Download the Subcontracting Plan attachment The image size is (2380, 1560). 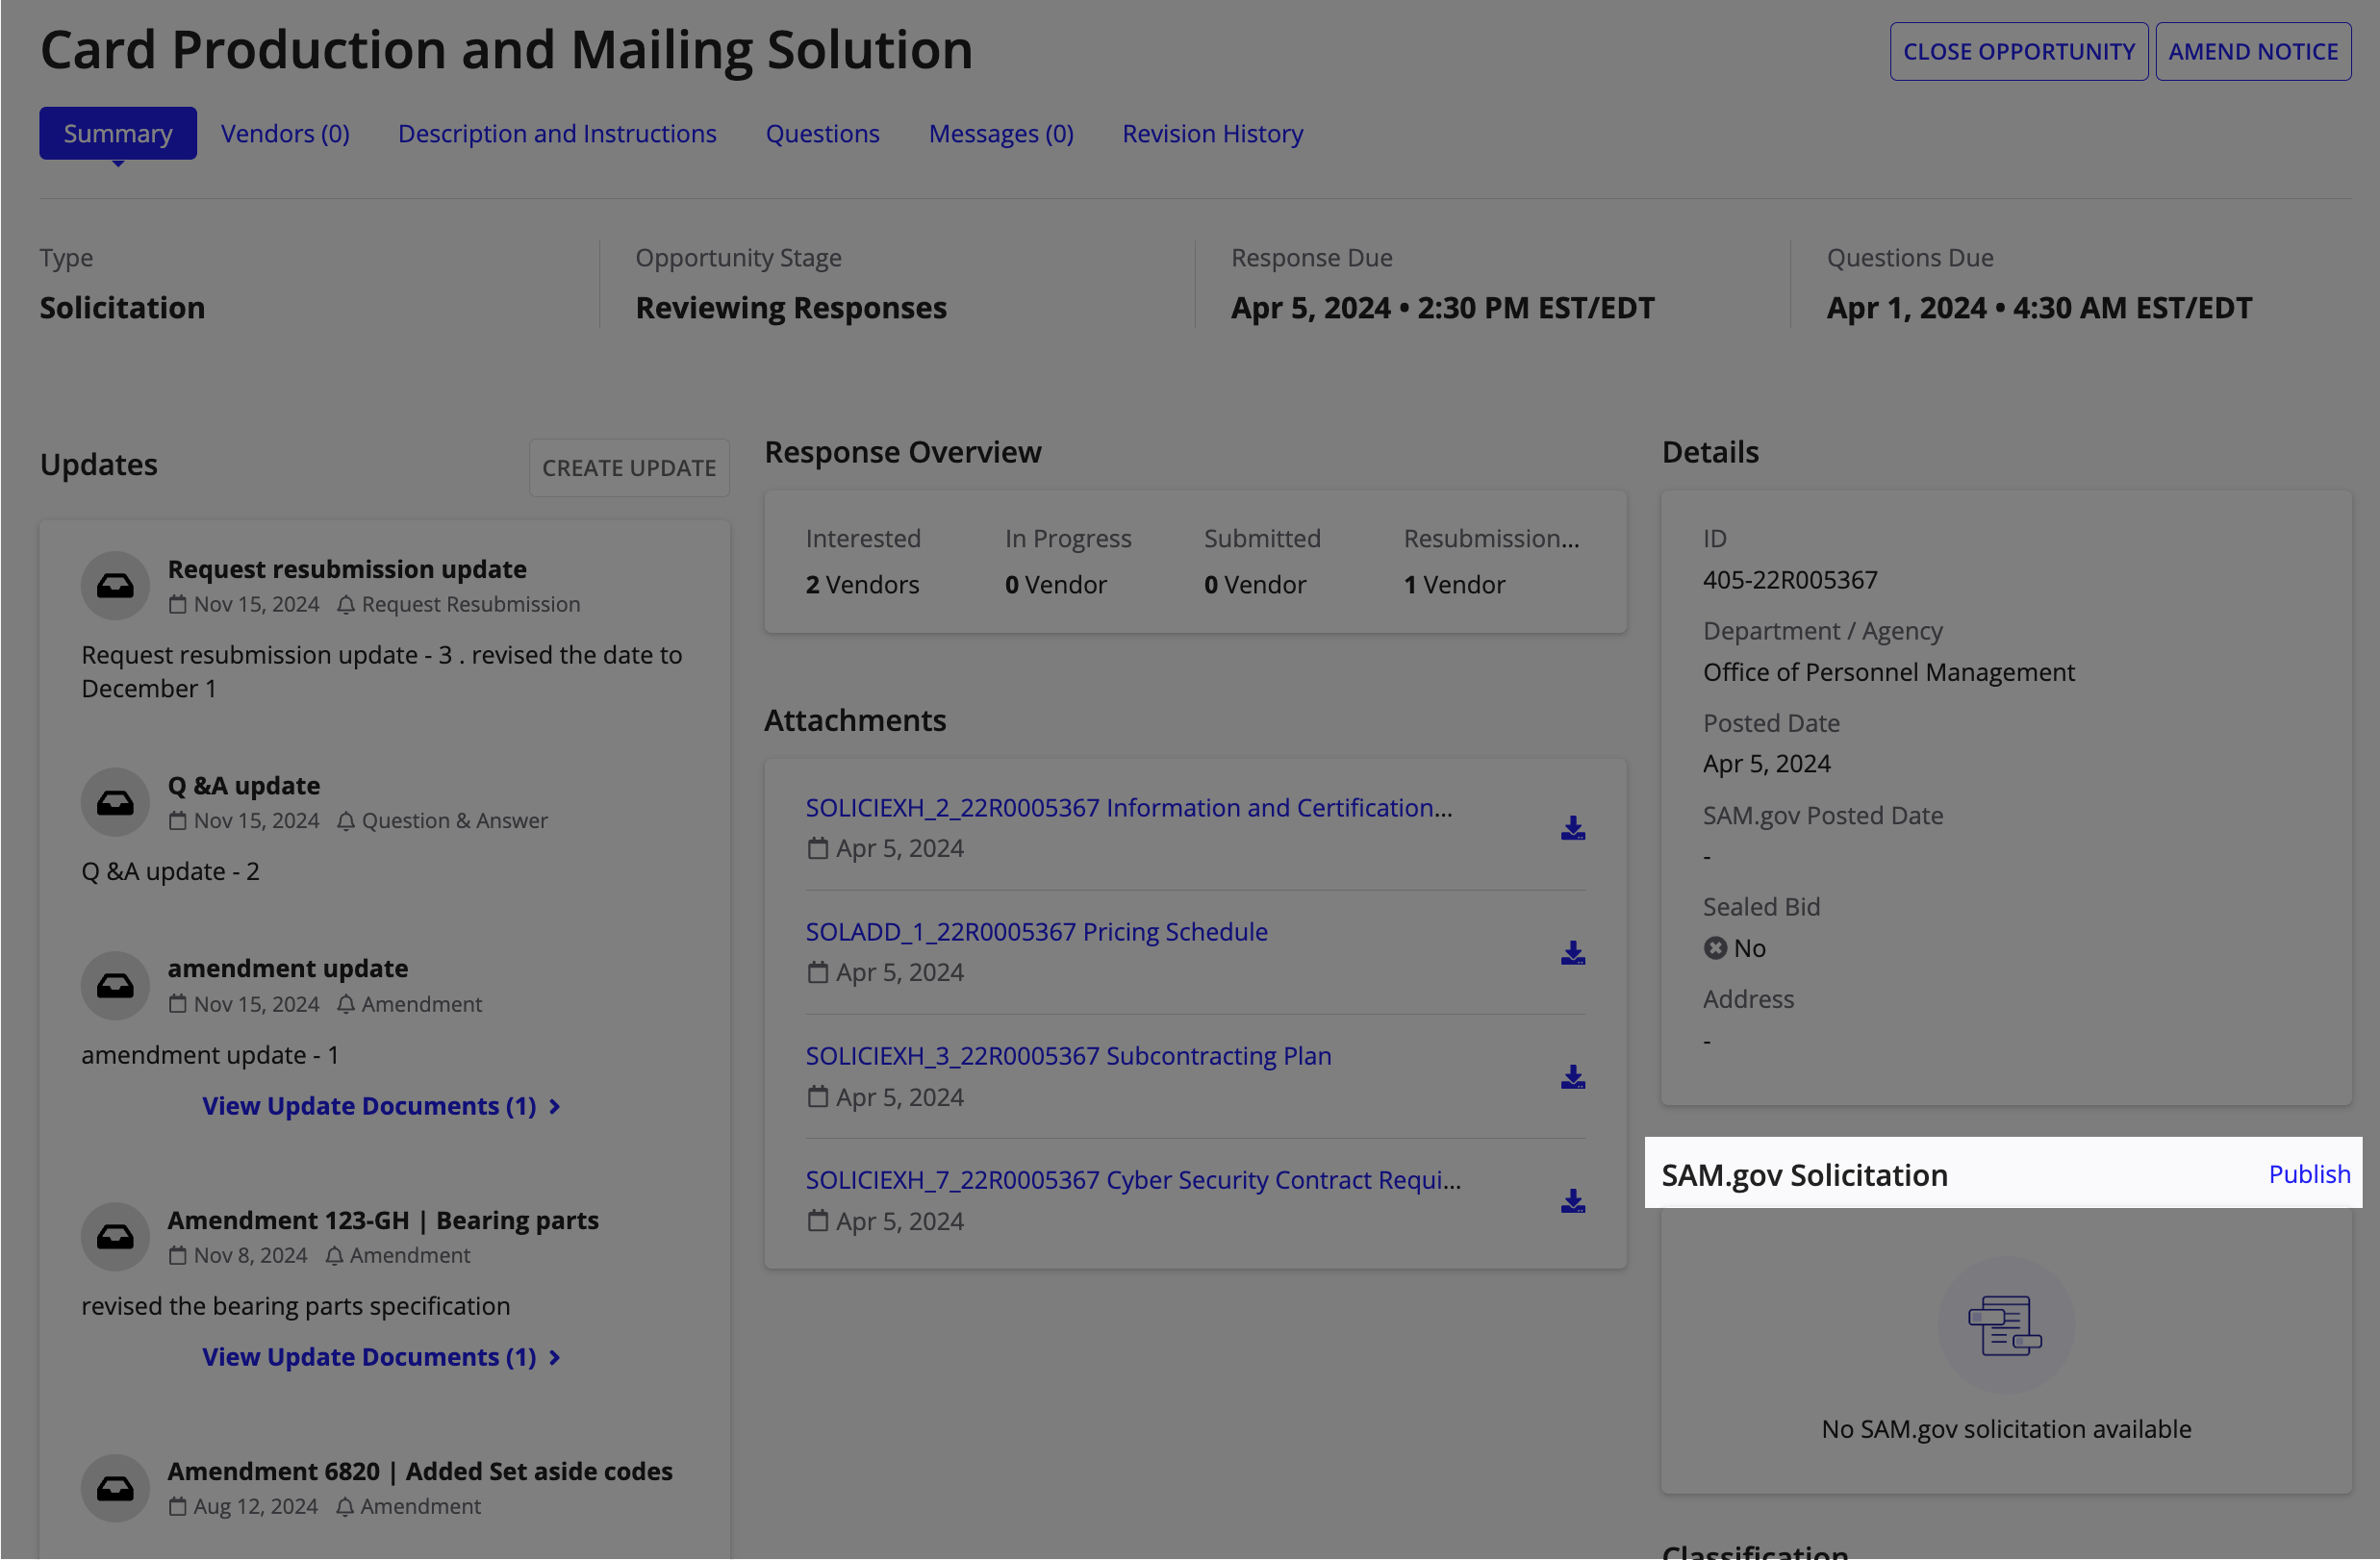coord(1573,1077)
